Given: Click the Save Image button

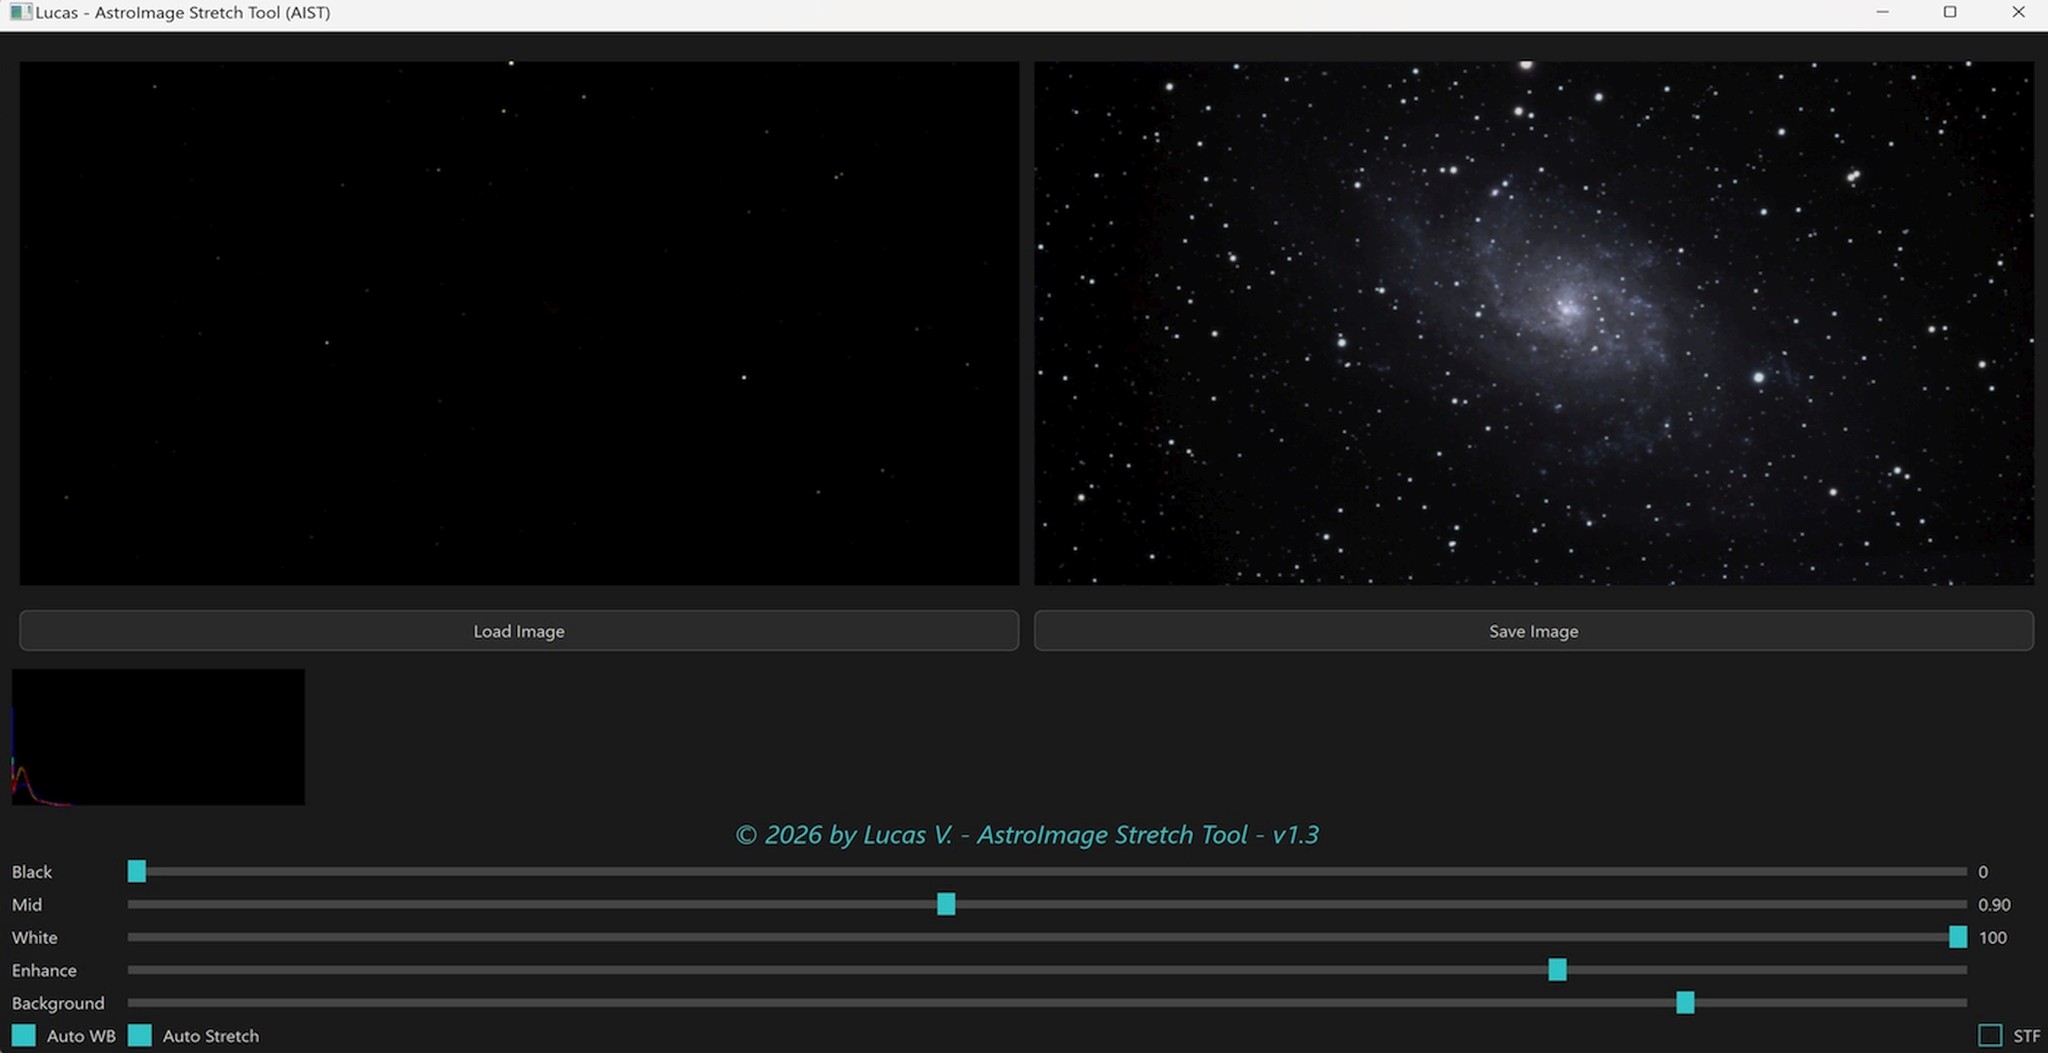Looking at the screenshot, I should (1533, 630).
